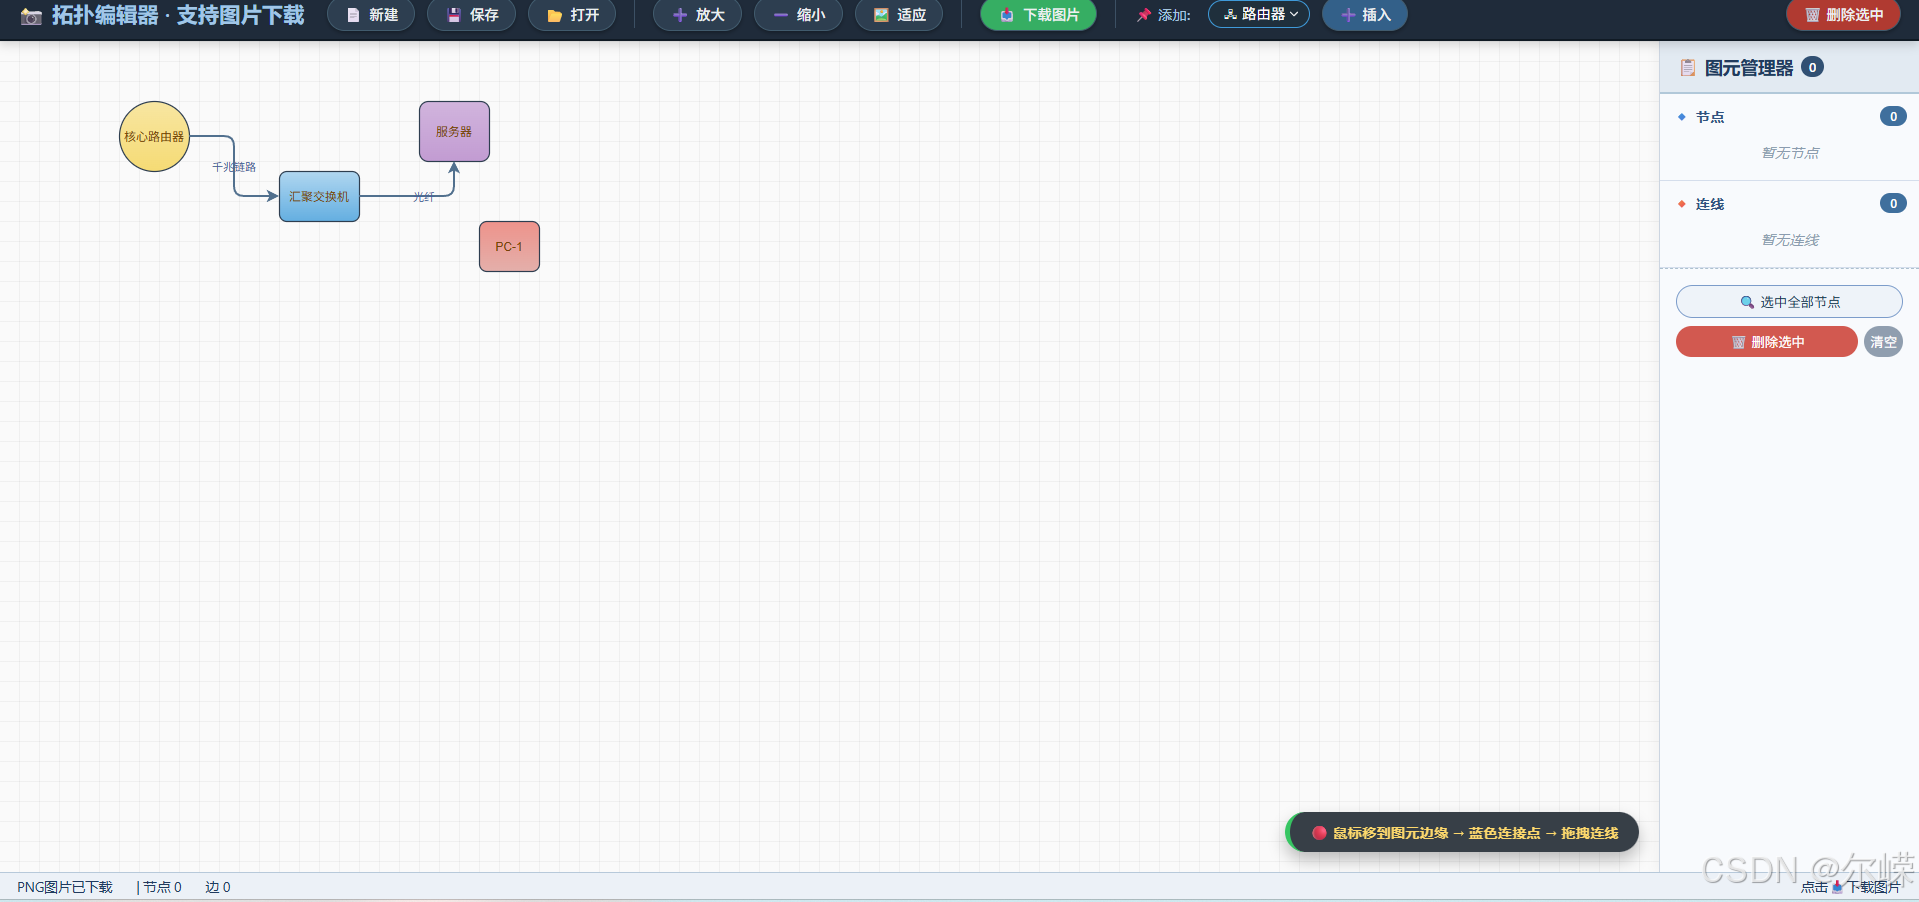Click the 暂无节点 placeholder text
1919x902 pixels.
point(1790,153)
